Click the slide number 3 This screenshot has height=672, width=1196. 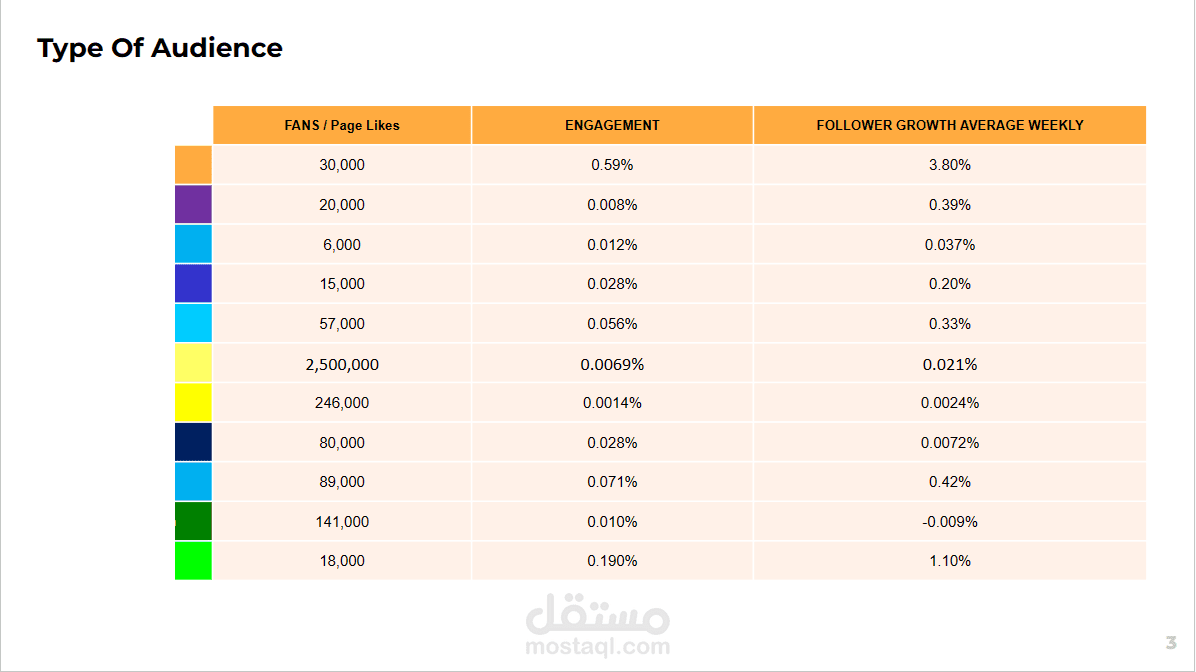1171,642
